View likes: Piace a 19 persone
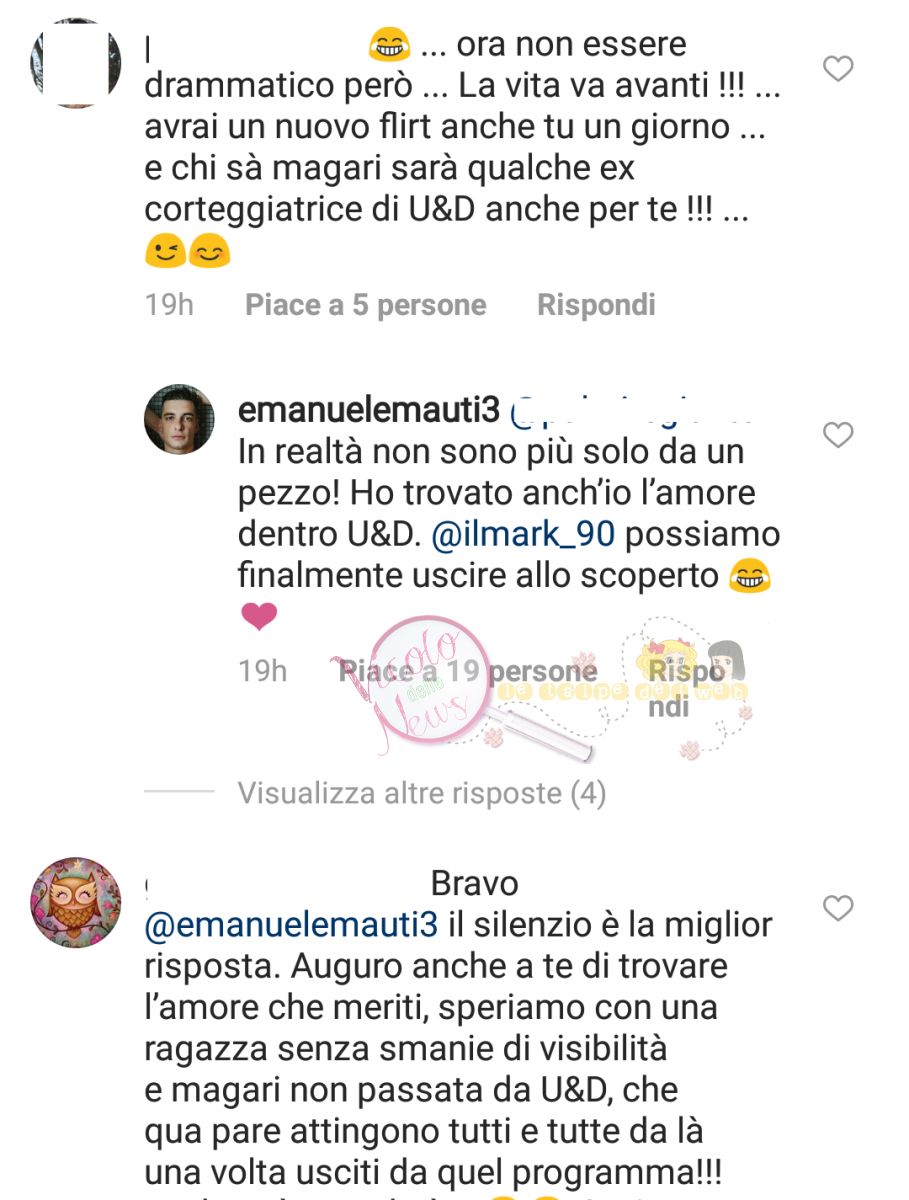This screenshot has height=1200, width=909. pyautogui.click(x=468, y=671)
